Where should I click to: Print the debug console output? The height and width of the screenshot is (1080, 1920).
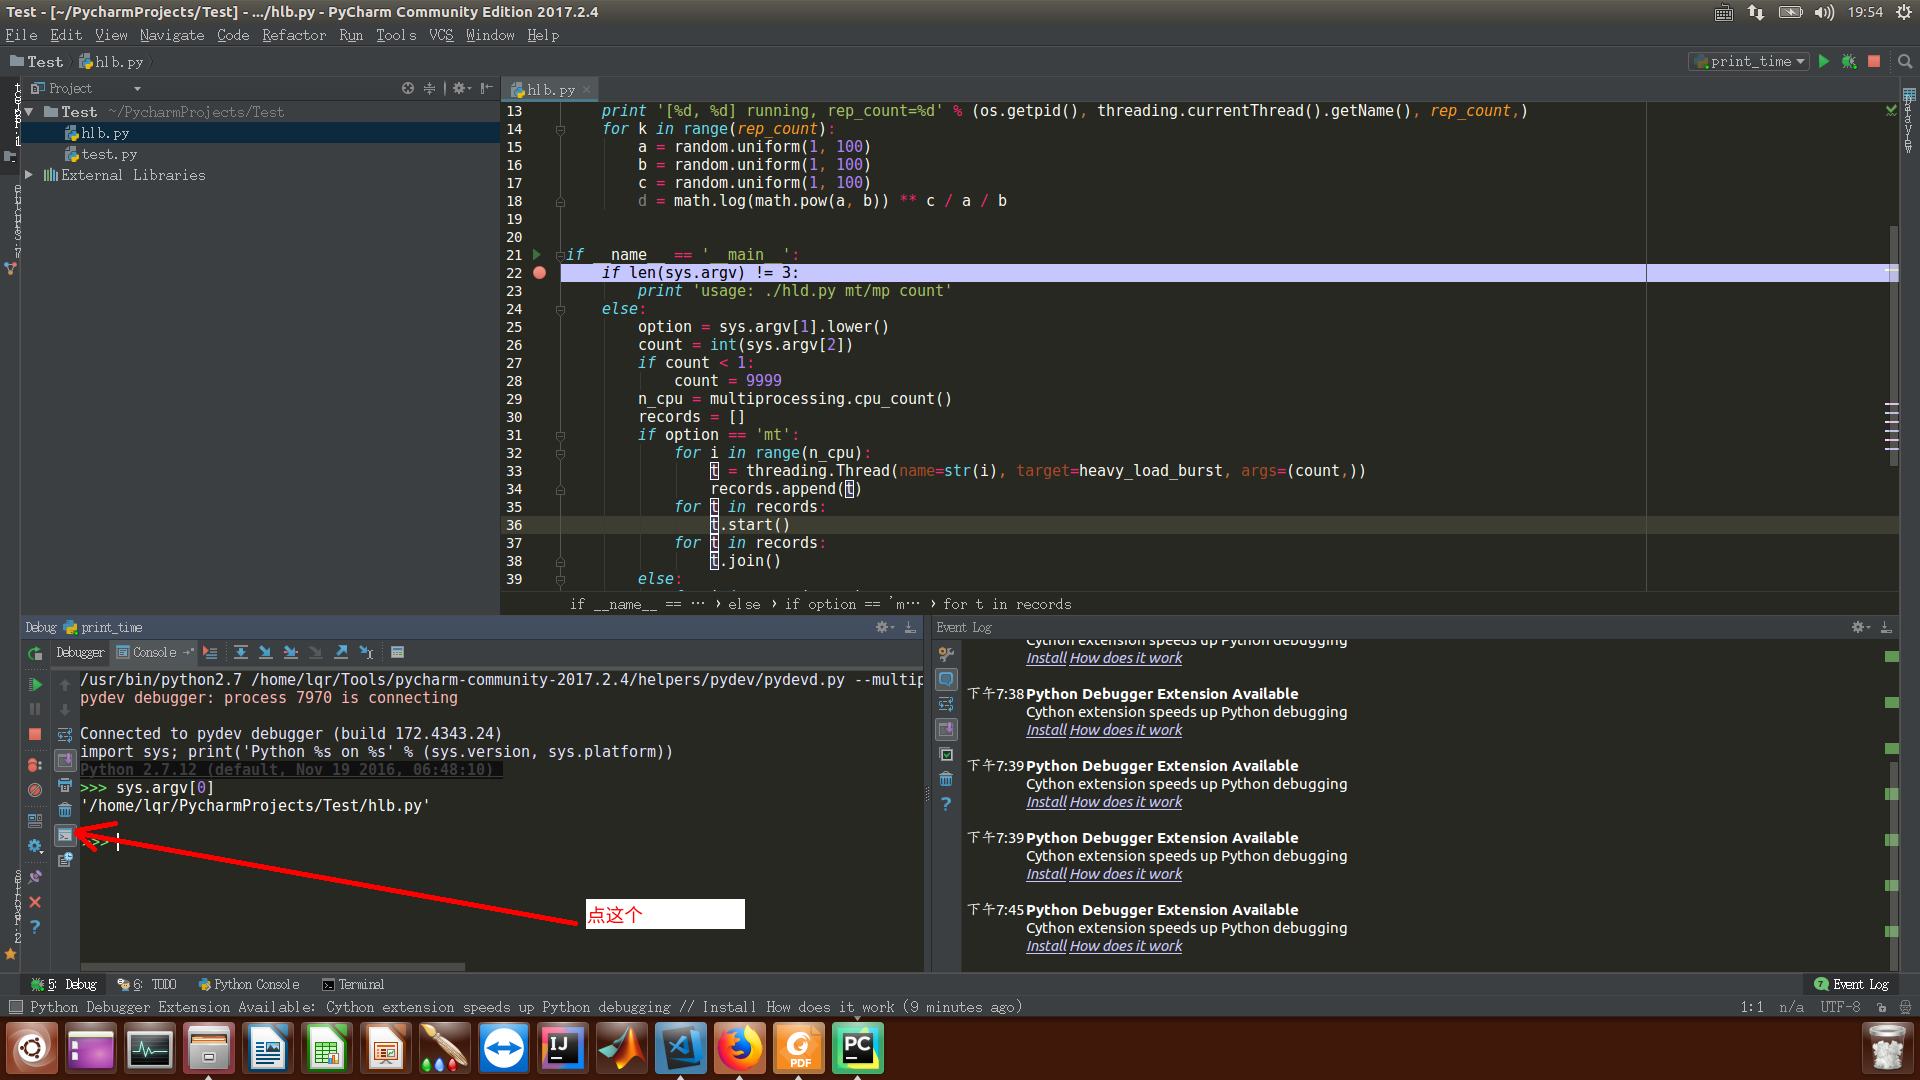coord(65,786)
